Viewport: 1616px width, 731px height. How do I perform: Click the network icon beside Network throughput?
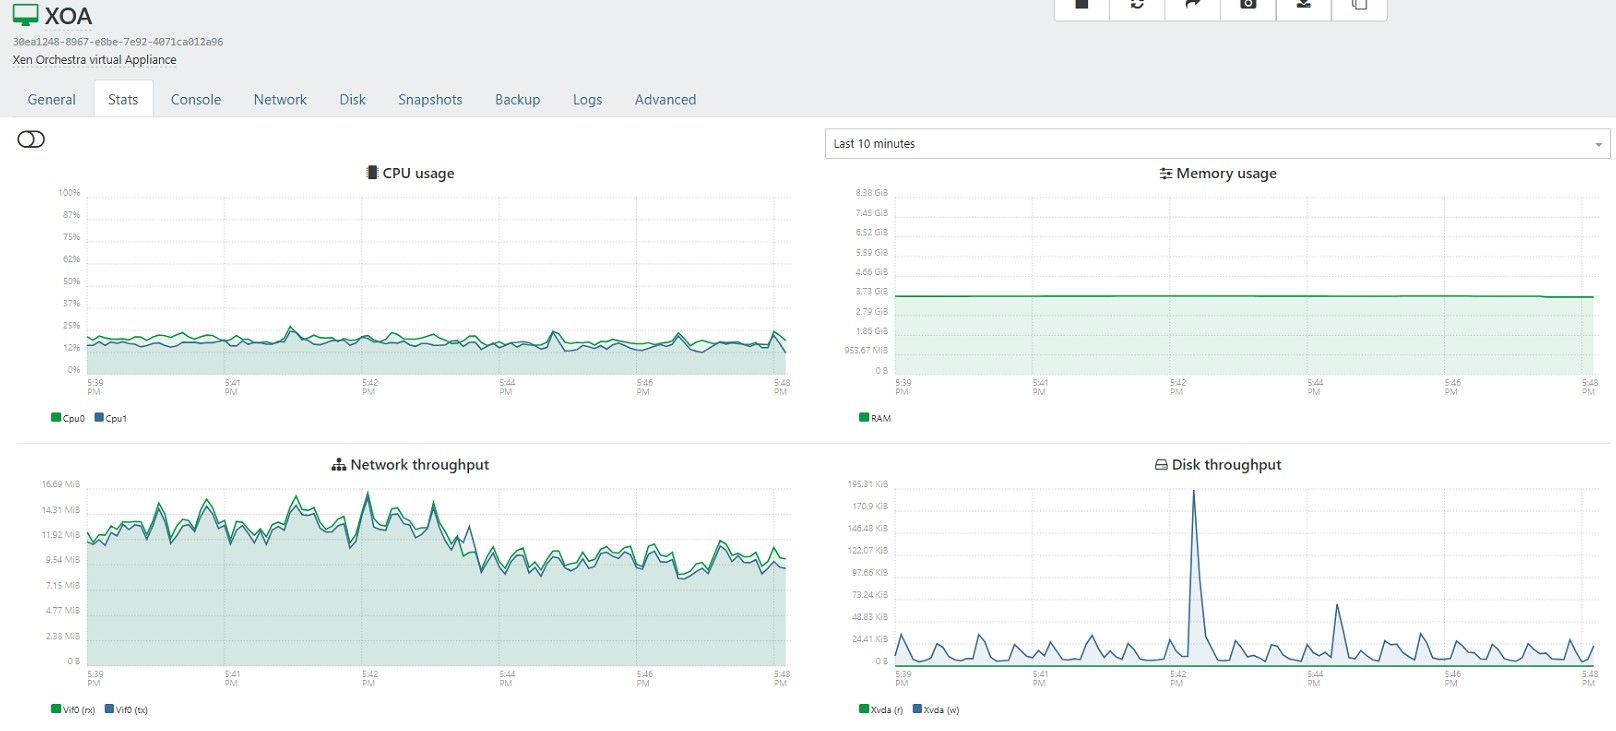(x=339, y=465)
